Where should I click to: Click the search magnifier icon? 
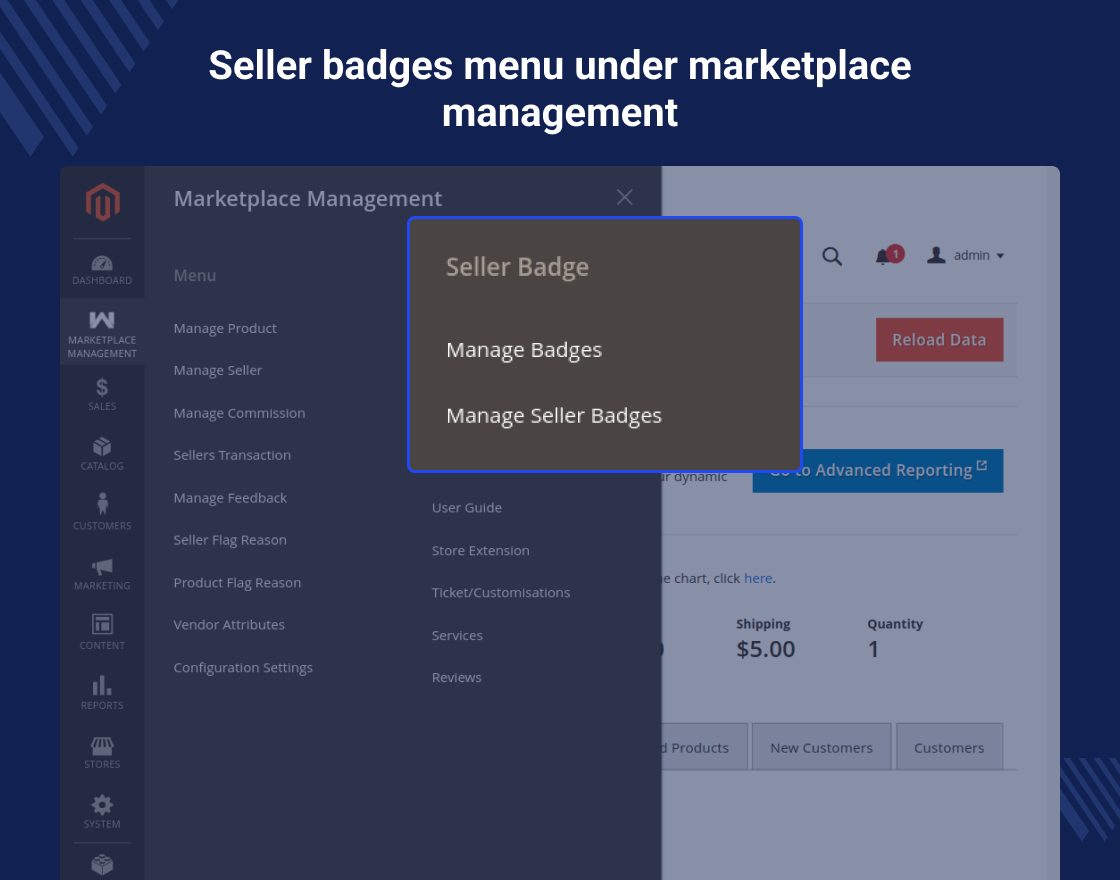[831, 256]
